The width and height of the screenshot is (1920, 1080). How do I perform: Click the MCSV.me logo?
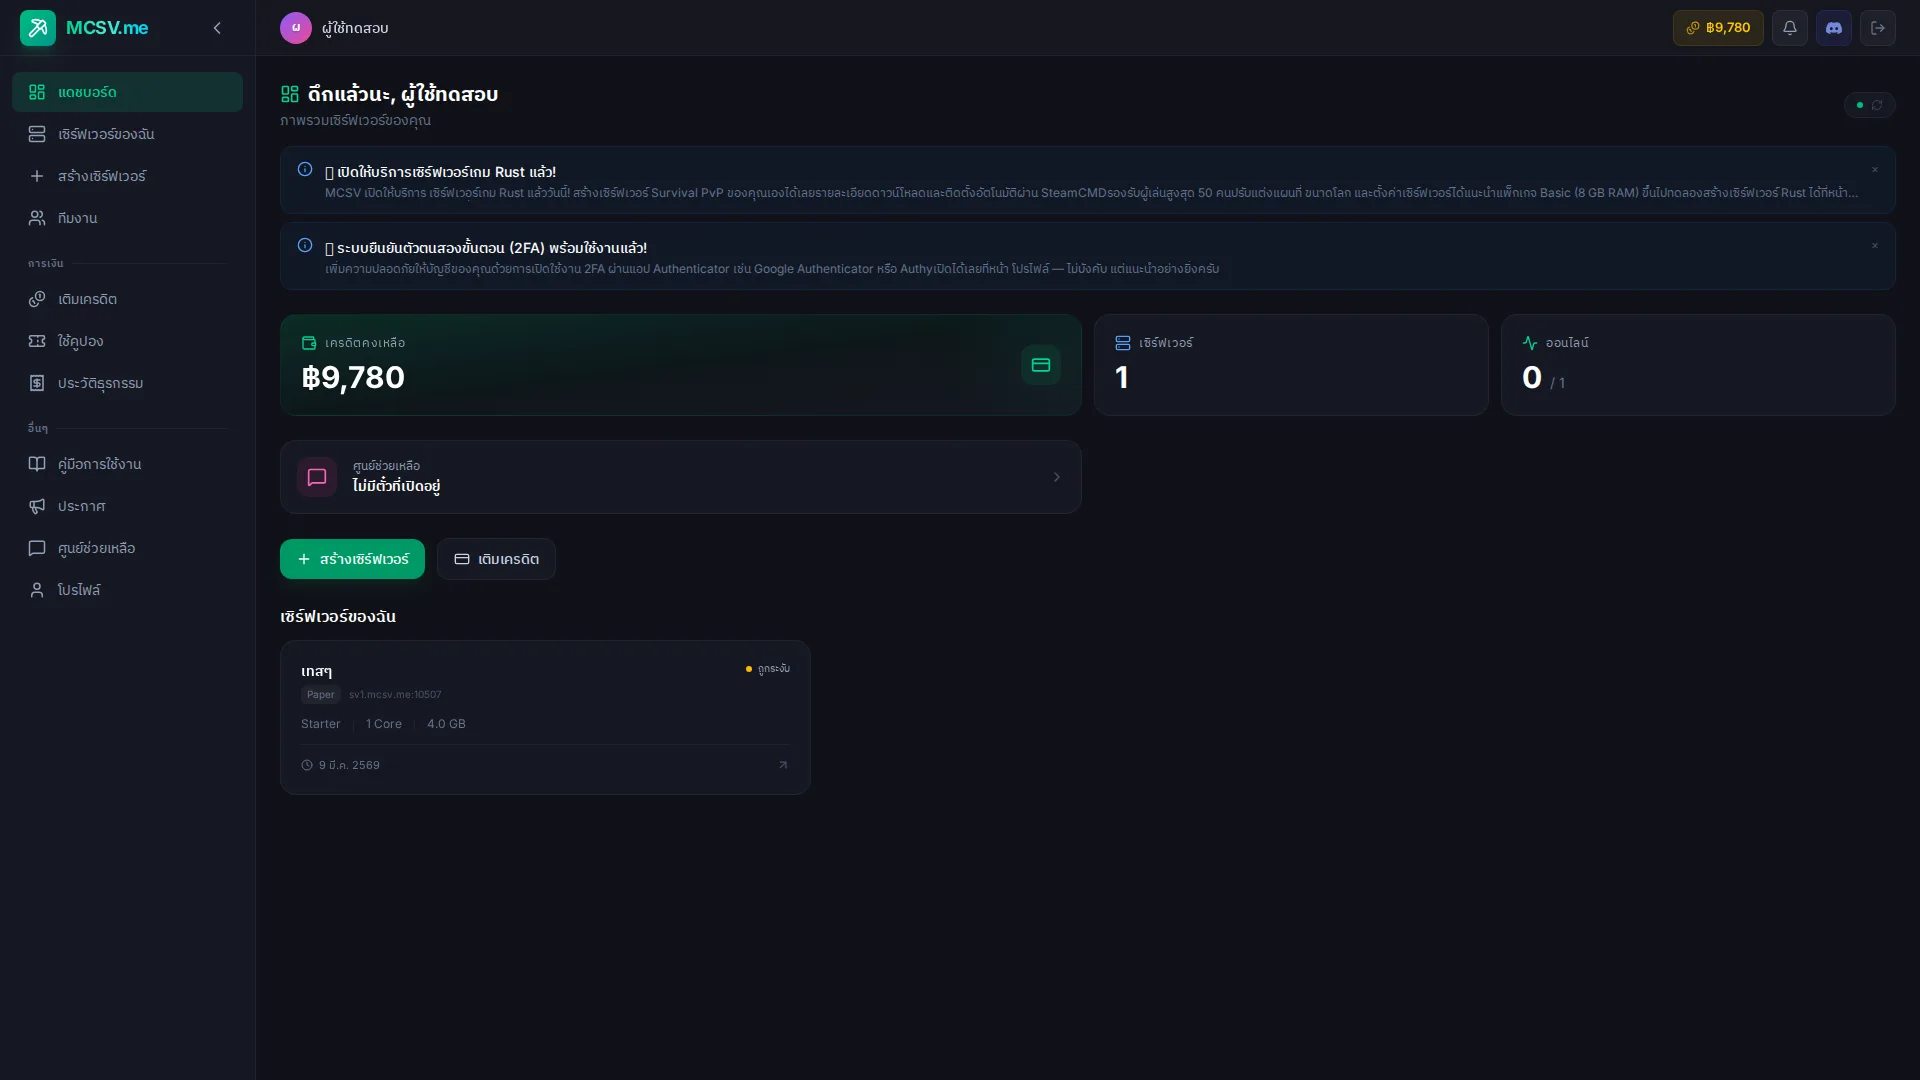(85, 28)
